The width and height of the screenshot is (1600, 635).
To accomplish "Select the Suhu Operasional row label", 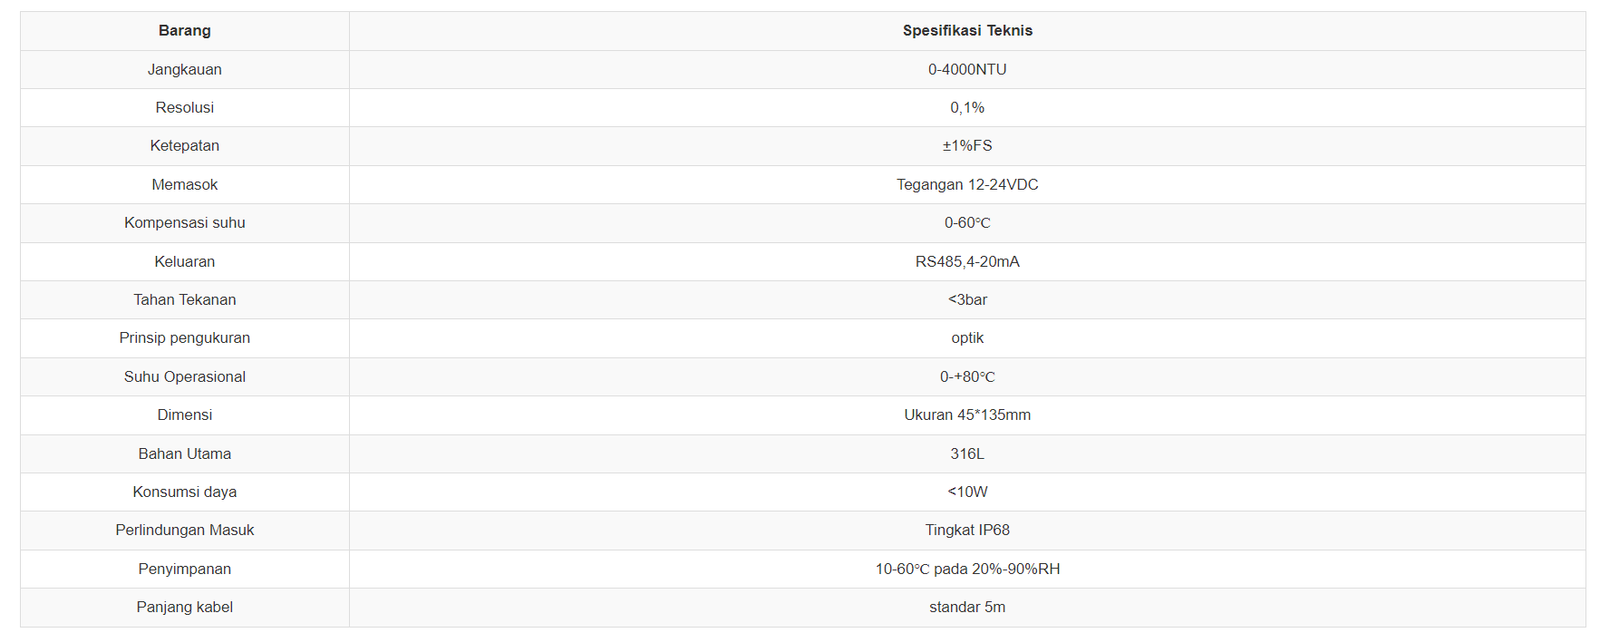I will (185, 377).
